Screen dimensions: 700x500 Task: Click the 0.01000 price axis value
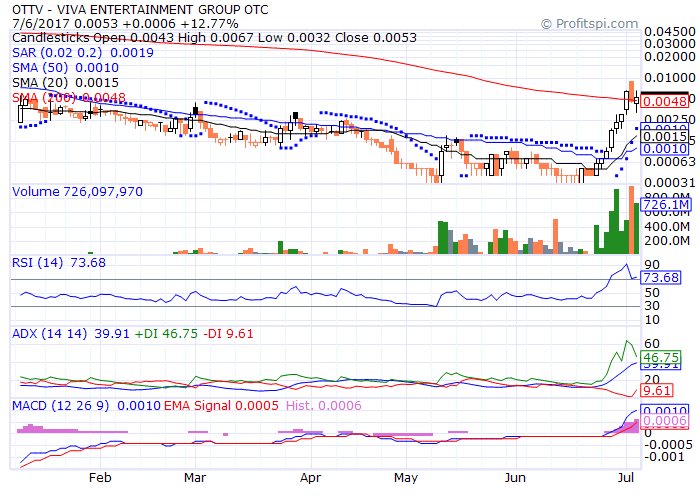(670, 78)
